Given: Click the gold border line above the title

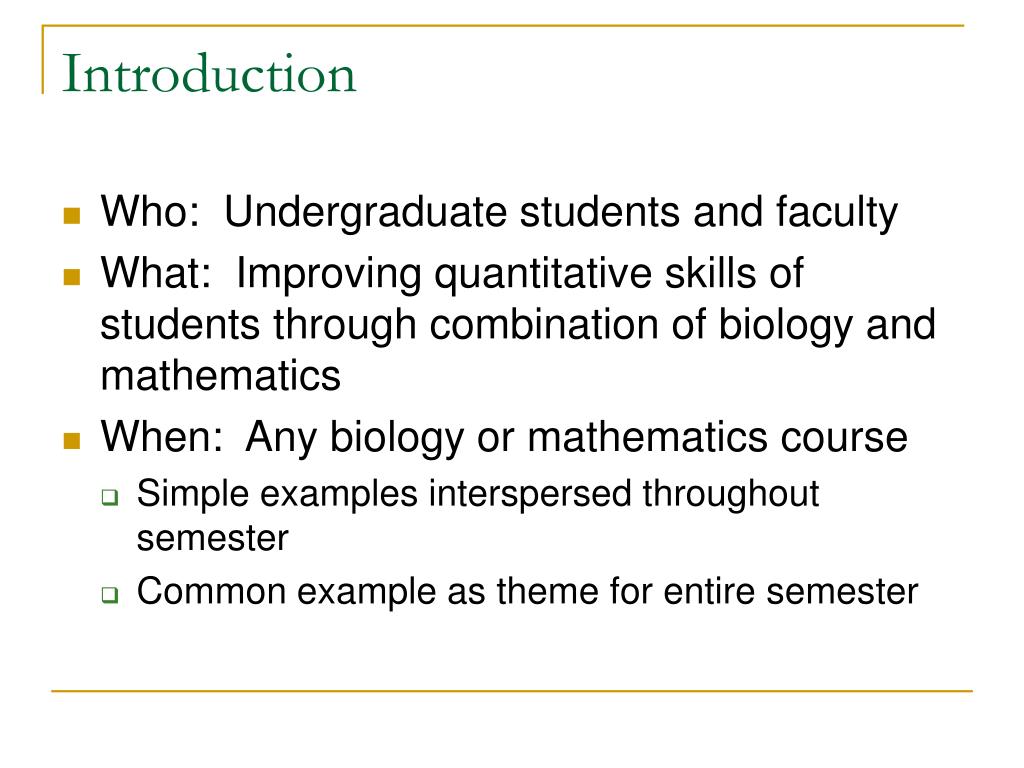Looking at the screenshot, I should (x=503, y=26).
